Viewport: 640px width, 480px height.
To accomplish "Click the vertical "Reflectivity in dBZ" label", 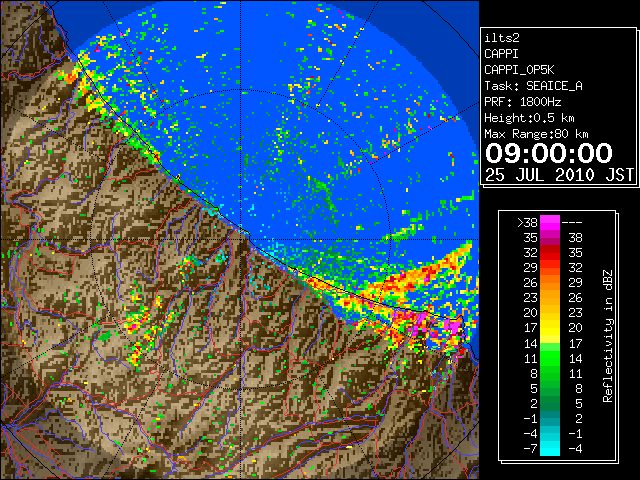I will [x=608, y=336].
